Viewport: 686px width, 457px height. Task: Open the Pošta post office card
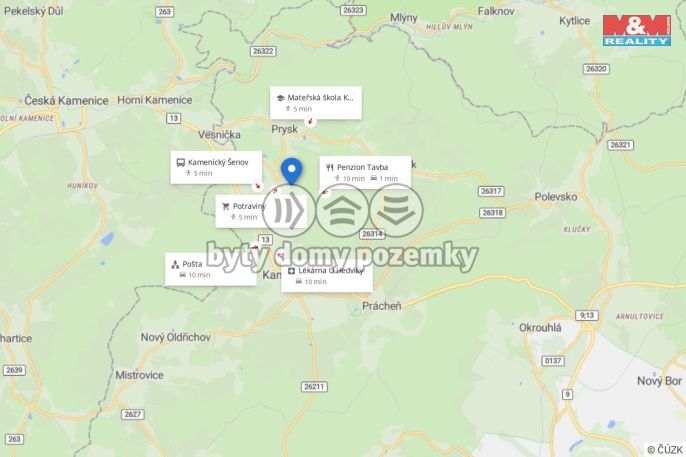210,269
